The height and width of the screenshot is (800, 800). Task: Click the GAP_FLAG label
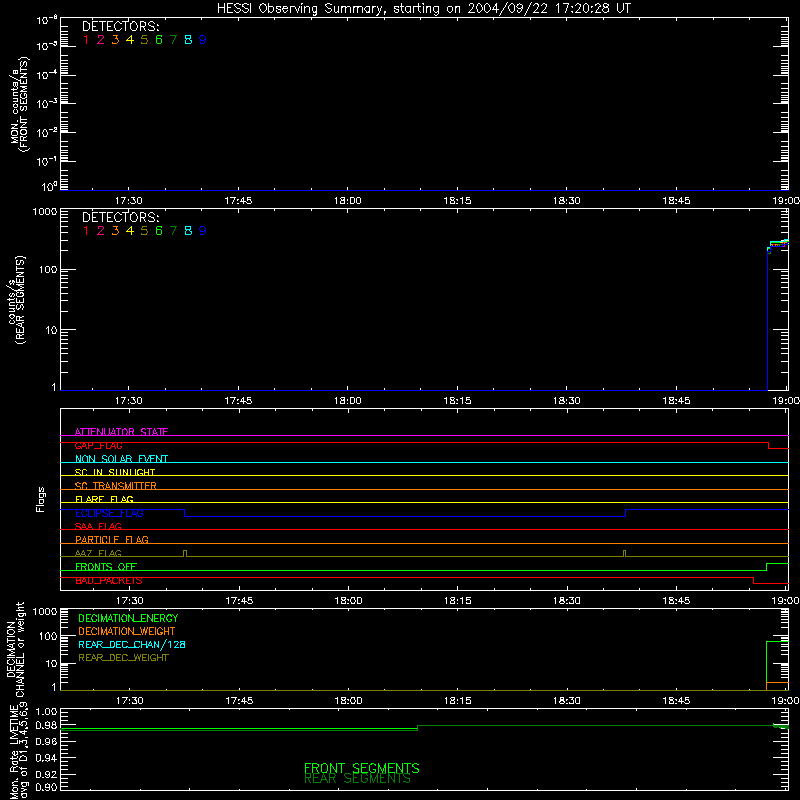98,445
